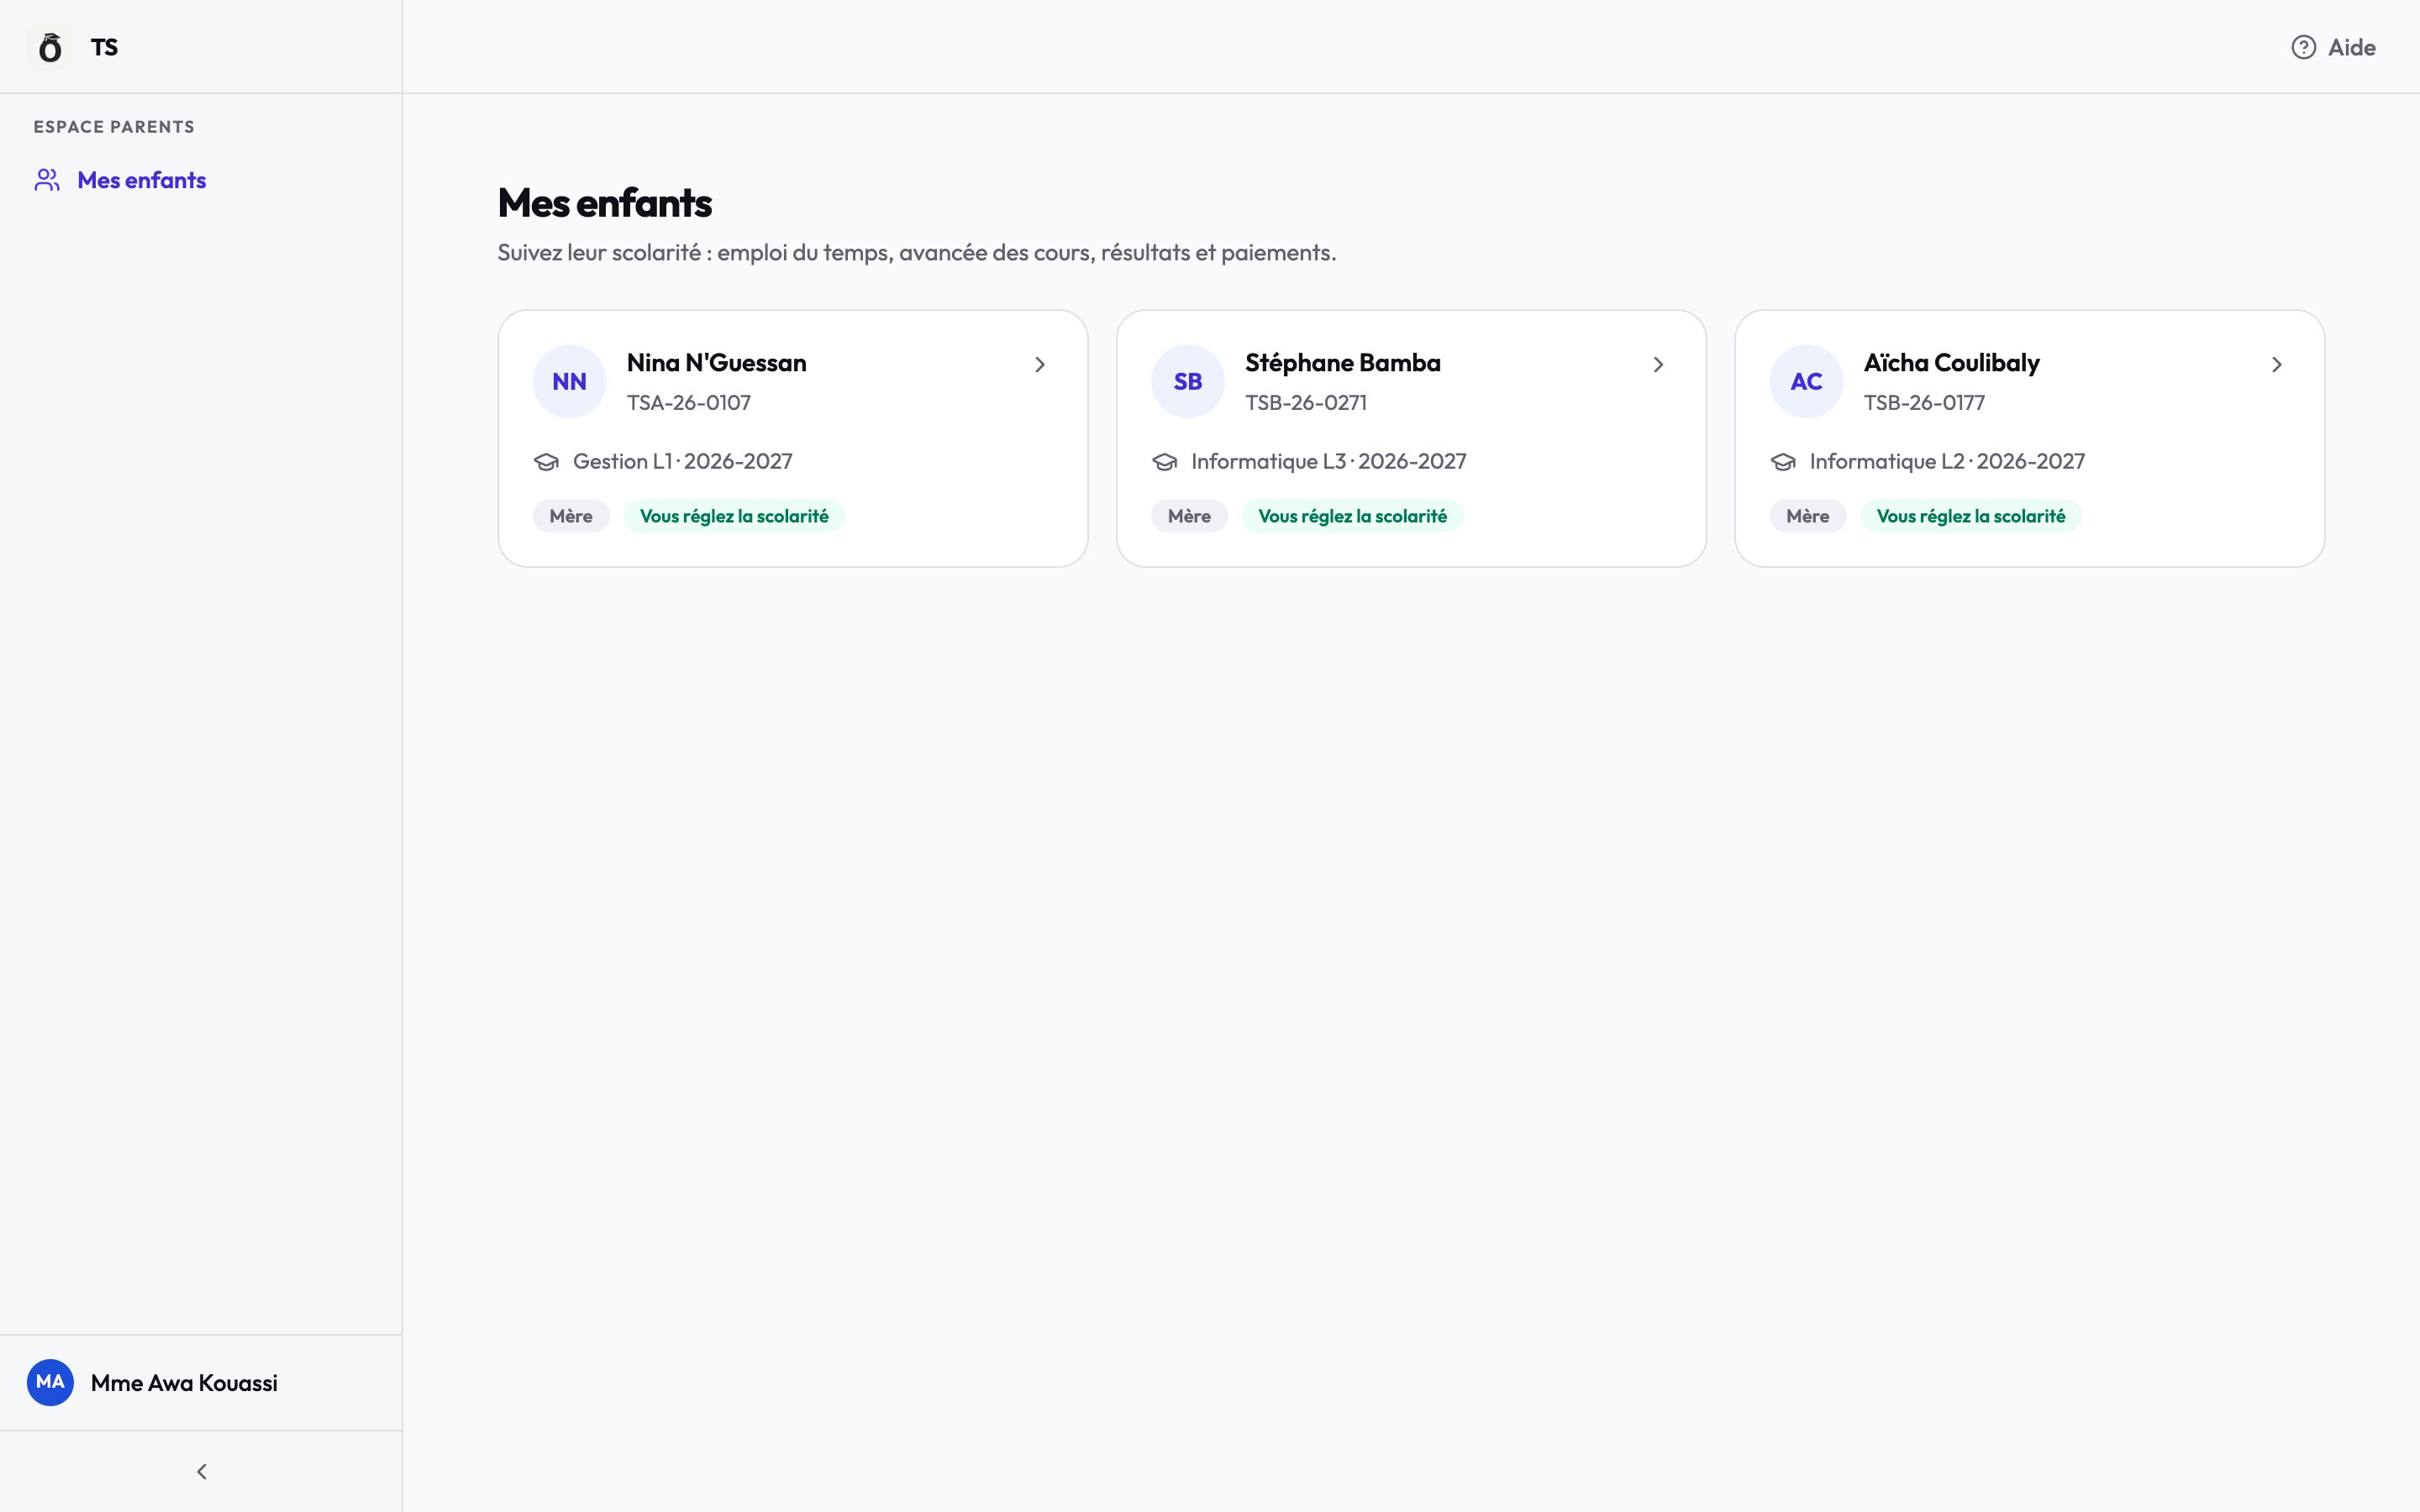Click the Aide help link

[x=2333, y=47]
